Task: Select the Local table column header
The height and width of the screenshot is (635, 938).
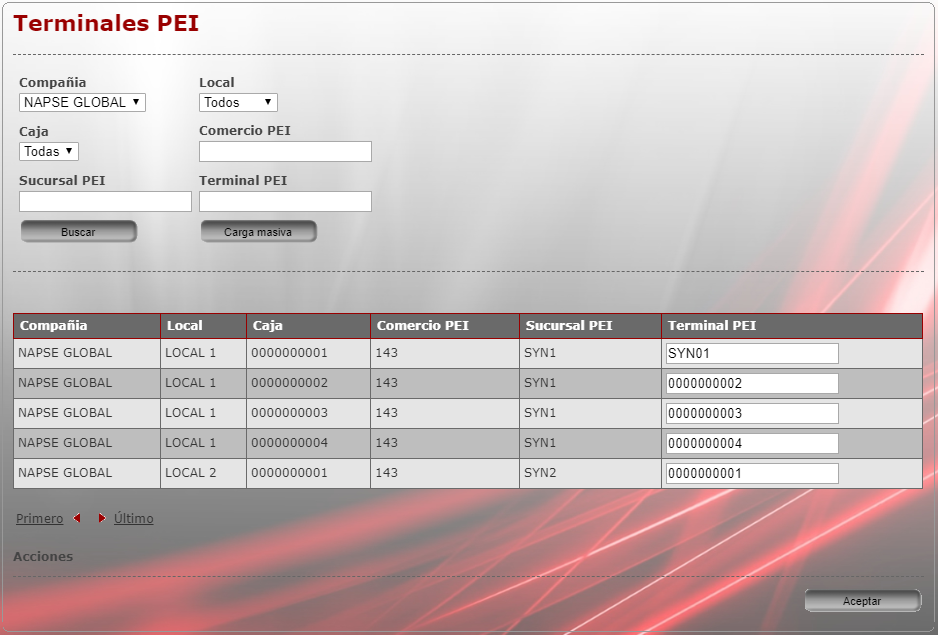Action: tap(203, 326)
